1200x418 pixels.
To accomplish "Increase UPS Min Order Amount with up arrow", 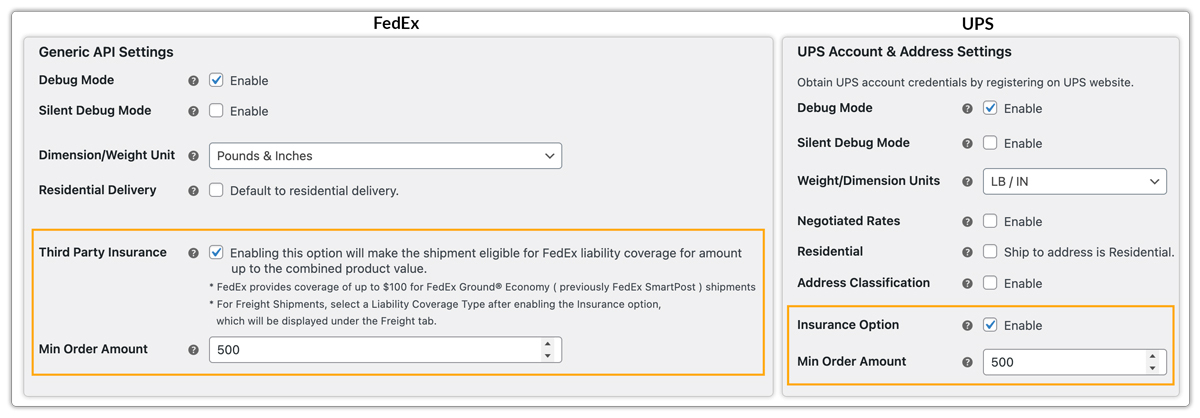I will (x=1152, y=356).
